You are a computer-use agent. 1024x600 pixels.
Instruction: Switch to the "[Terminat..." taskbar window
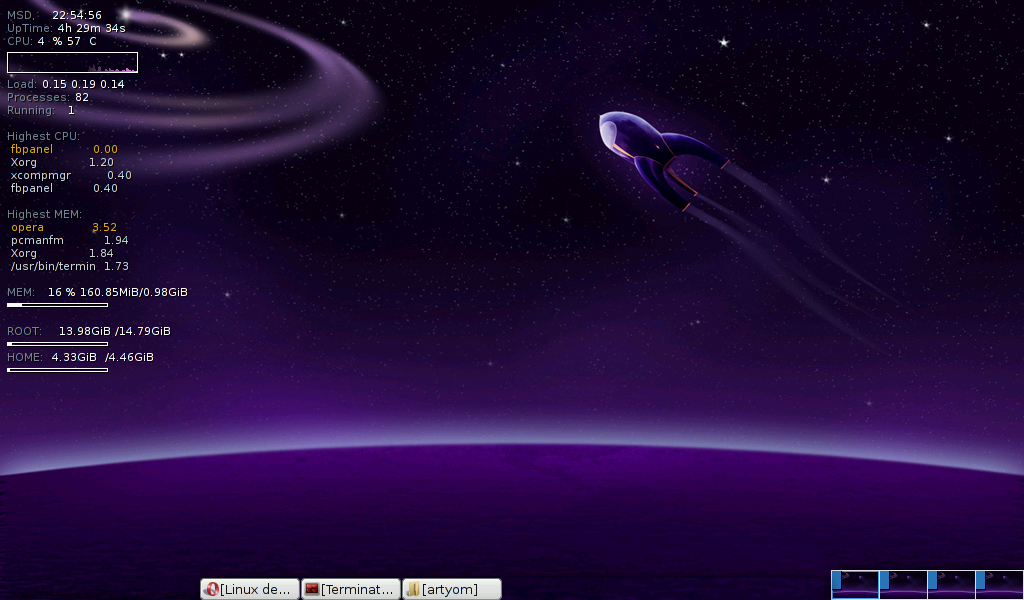click(351, 589)
